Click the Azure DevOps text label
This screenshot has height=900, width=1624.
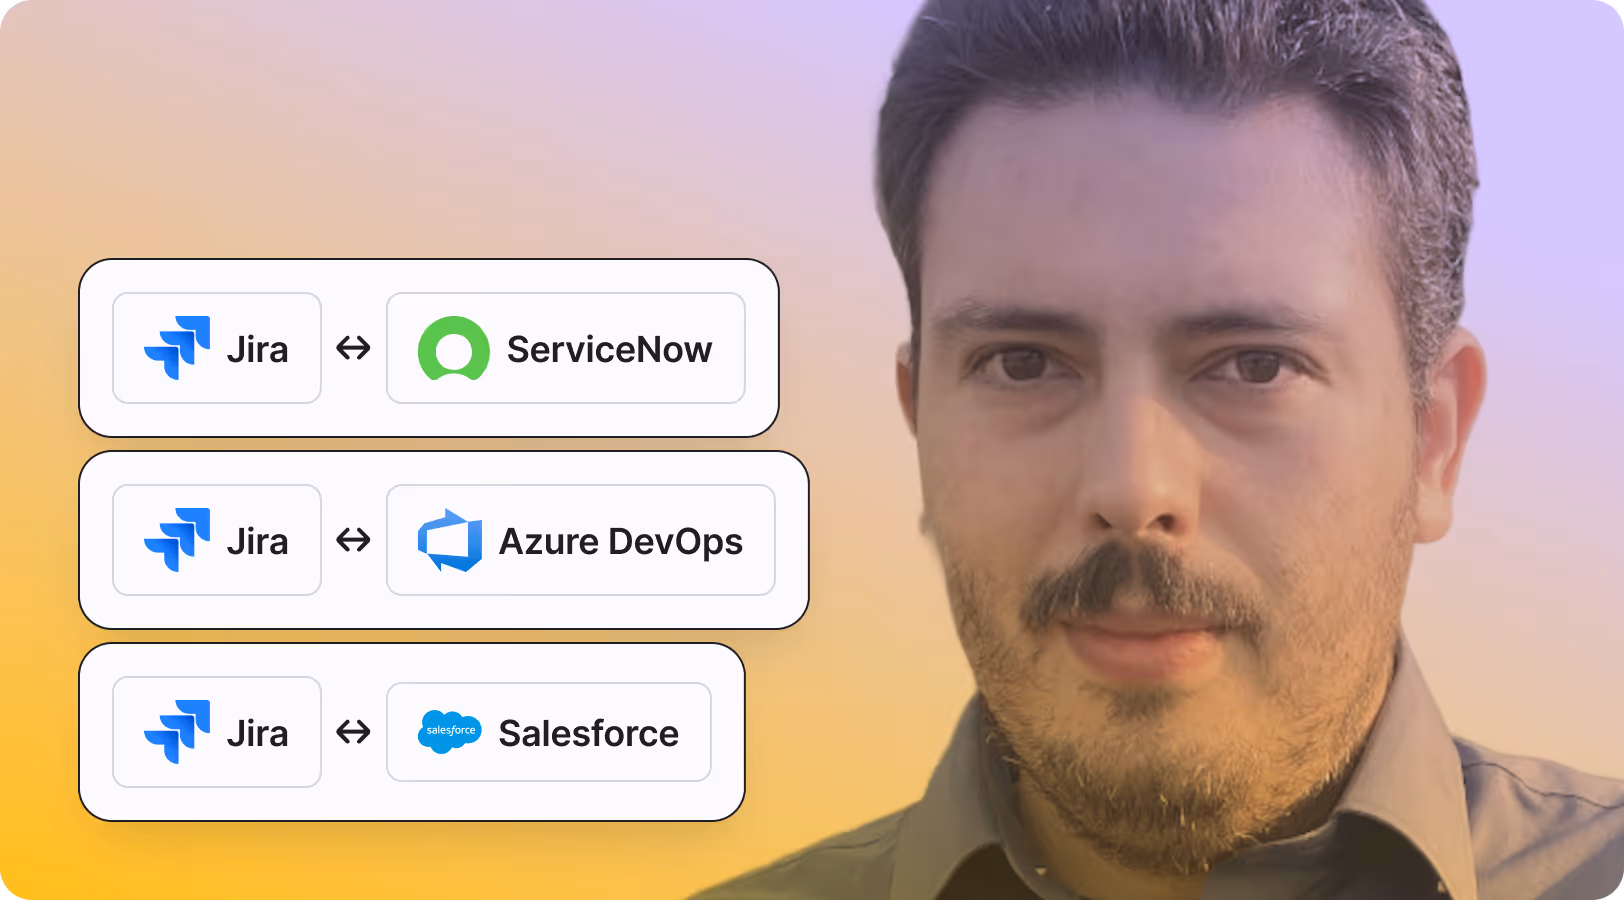(x=621, y=542)
